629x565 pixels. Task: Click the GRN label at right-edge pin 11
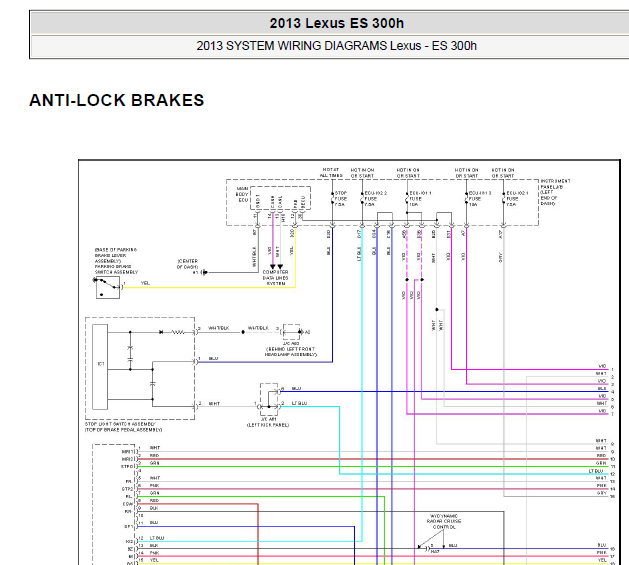pos(601,463)
